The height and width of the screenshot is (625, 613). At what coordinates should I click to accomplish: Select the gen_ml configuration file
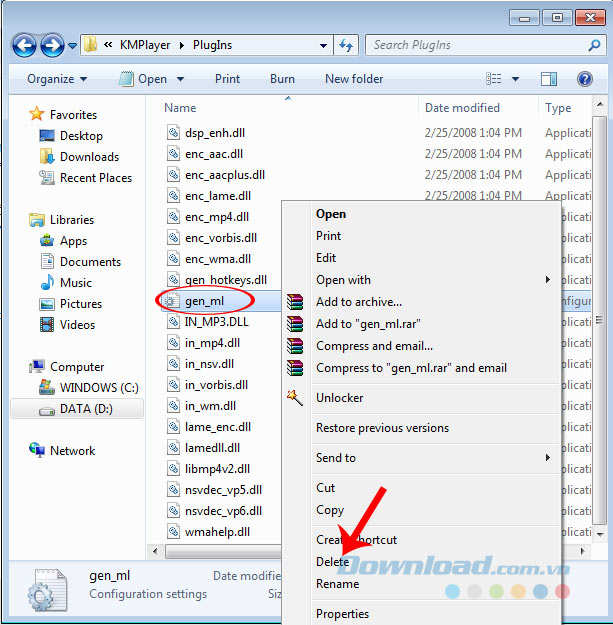pyautogui.click(x=204, y=301)
